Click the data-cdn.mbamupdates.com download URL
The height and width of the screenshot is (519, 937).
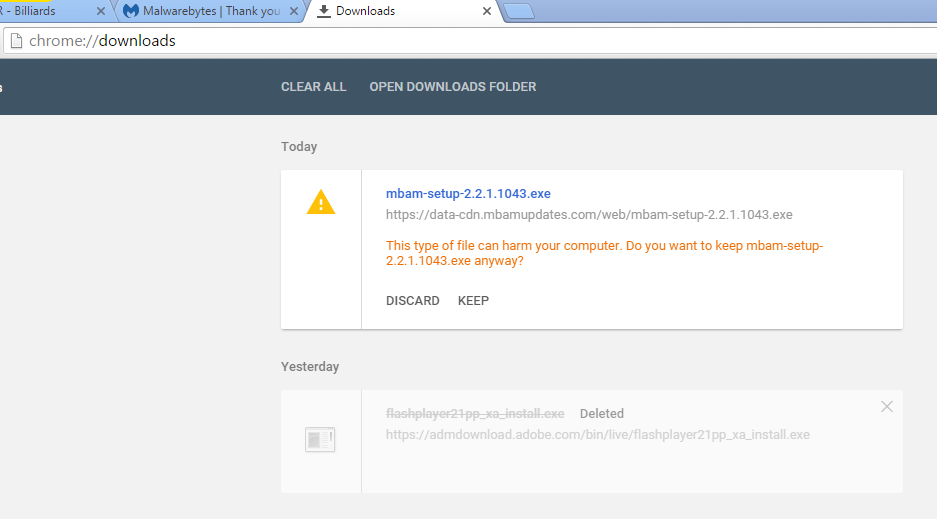pos(589,214)
